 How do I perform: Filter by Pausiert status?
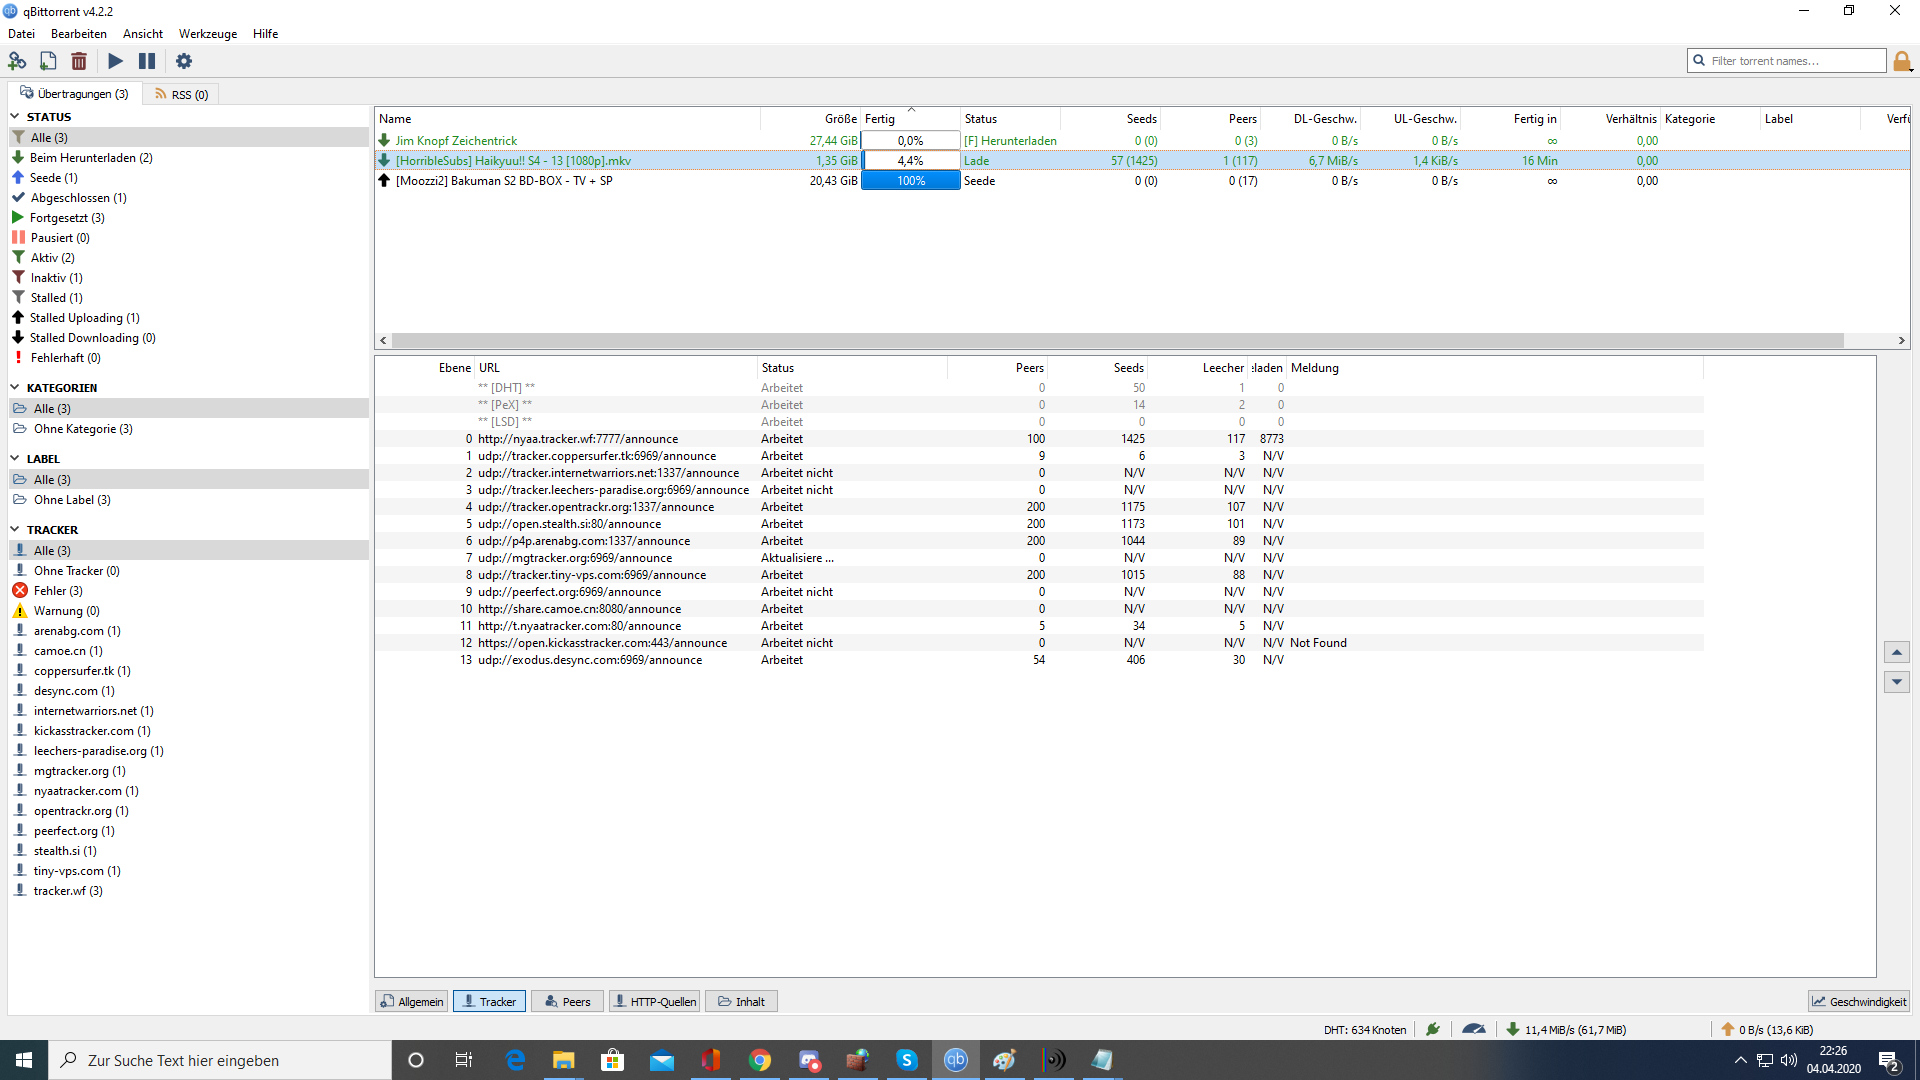coord(59,238)
